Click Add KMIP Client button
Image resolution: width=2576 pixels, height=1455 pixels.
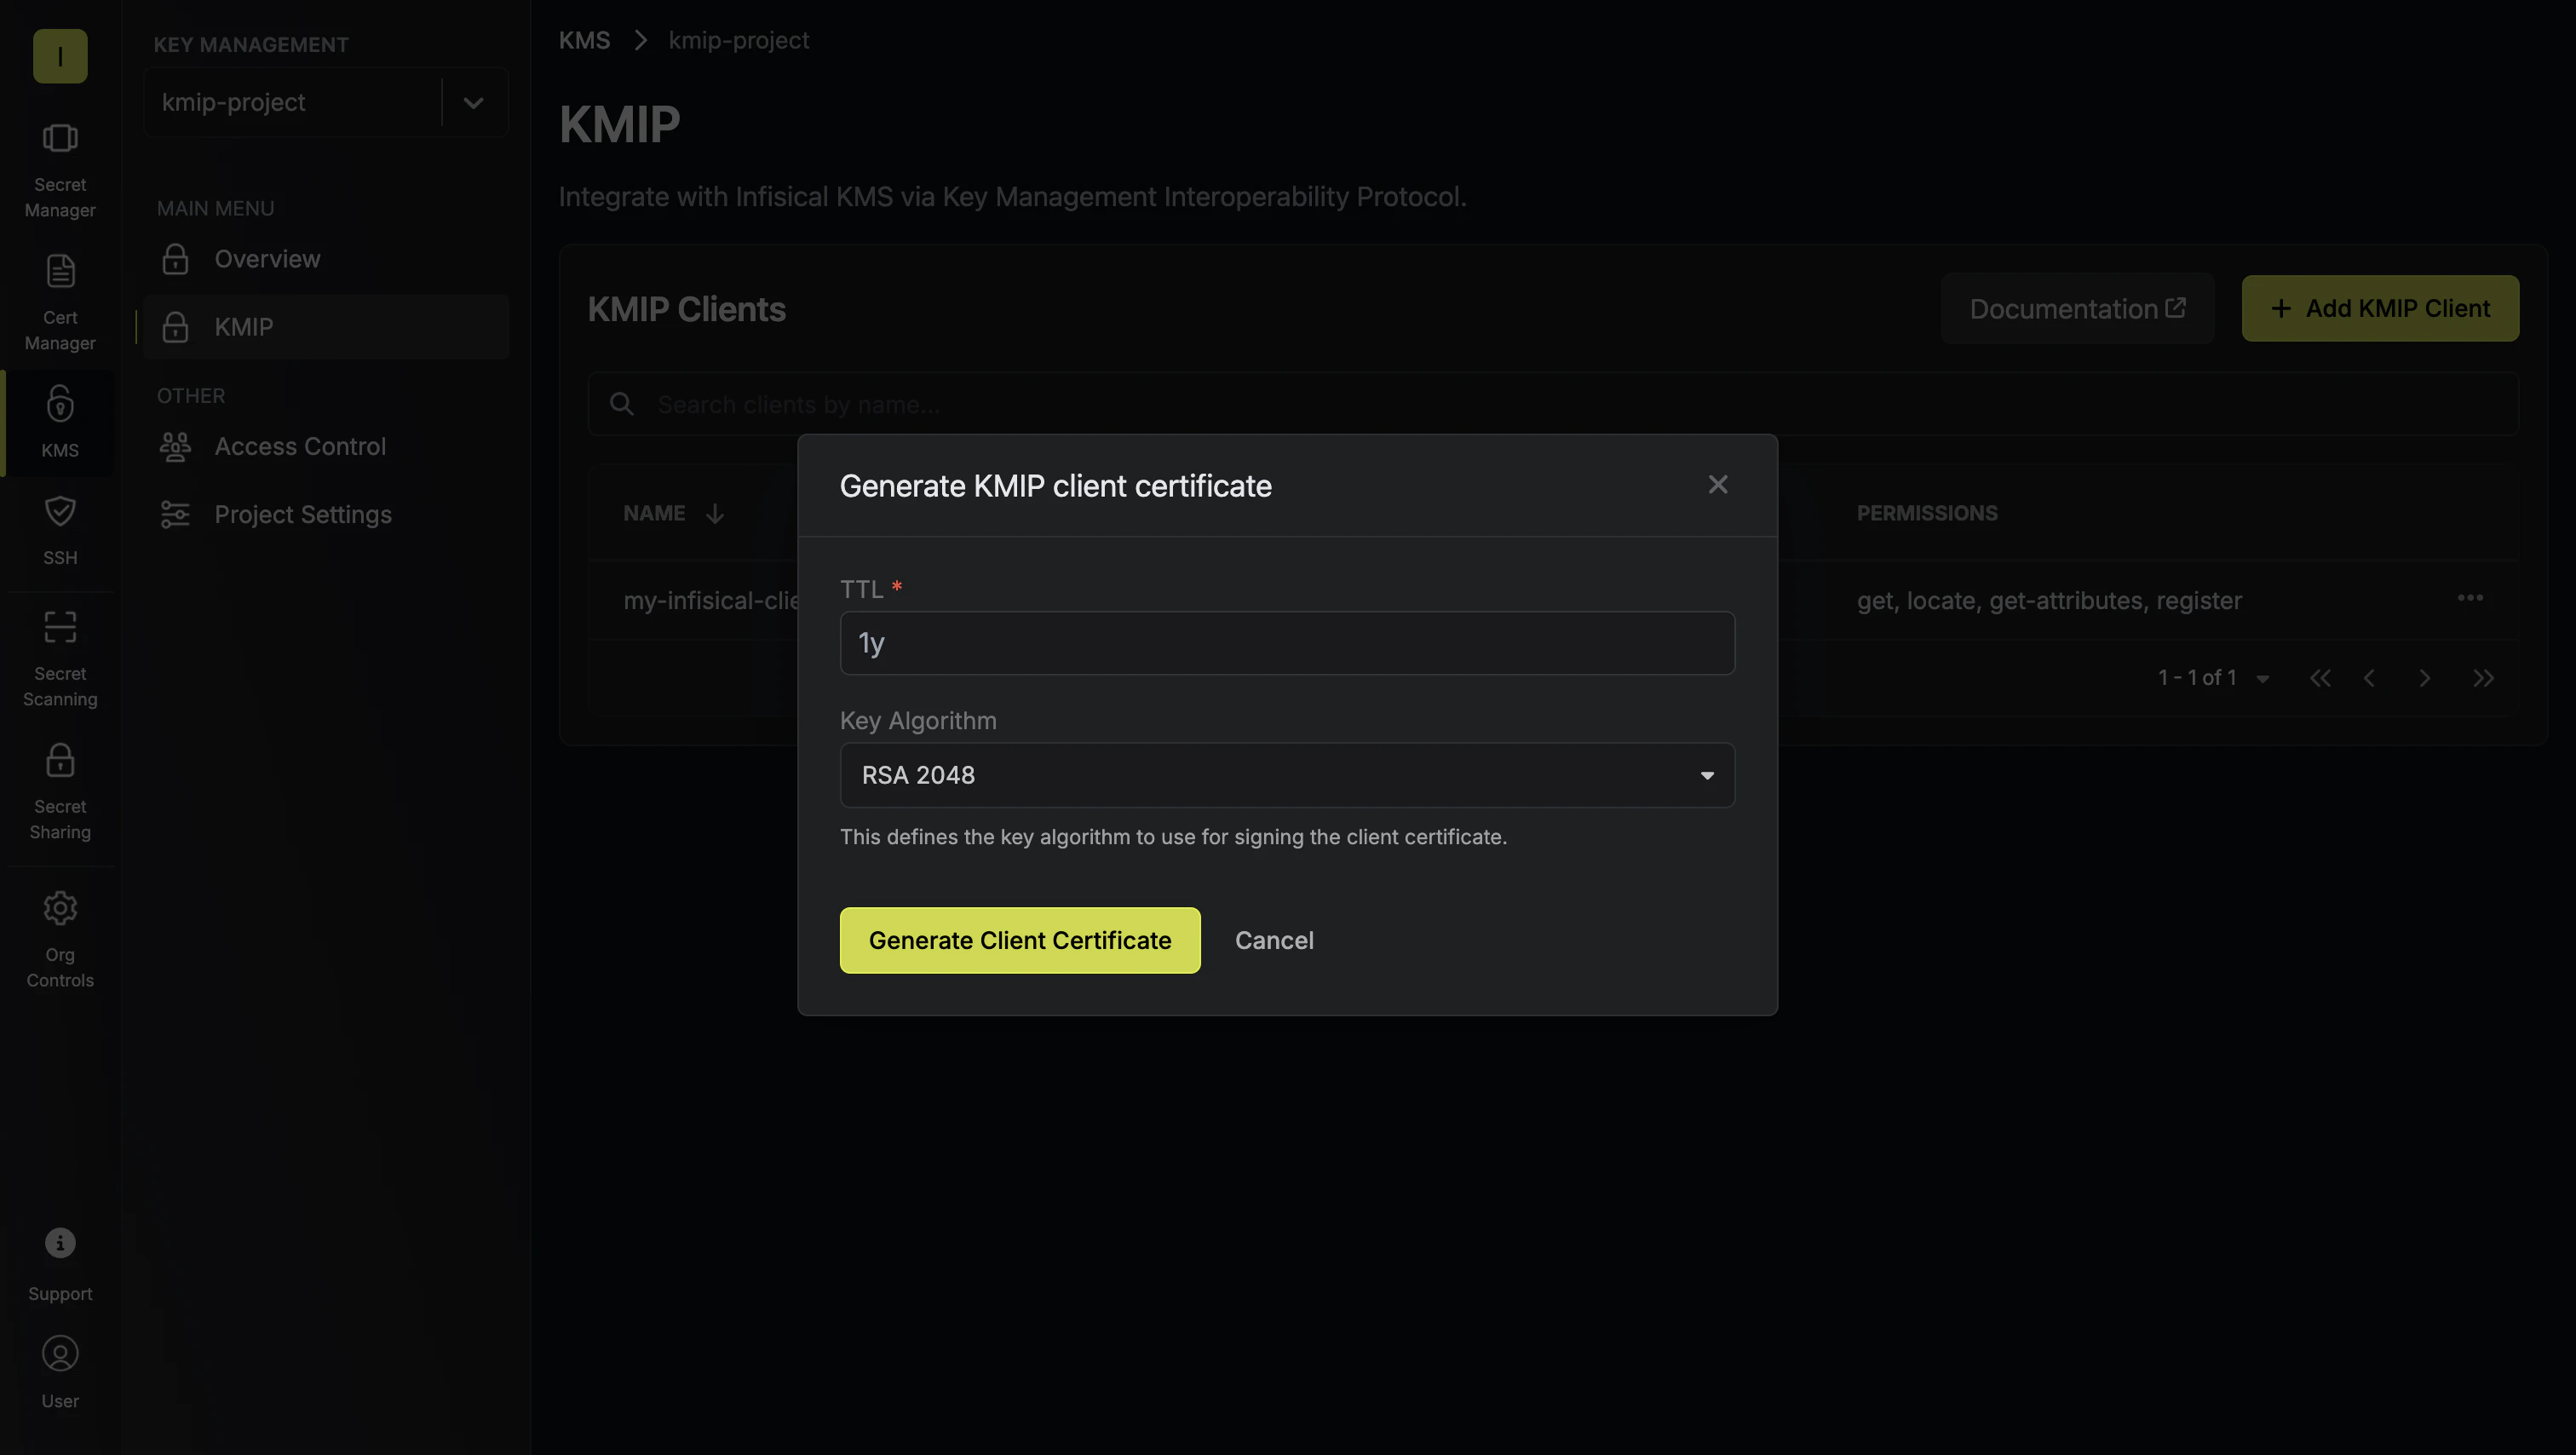point(2380,308)
